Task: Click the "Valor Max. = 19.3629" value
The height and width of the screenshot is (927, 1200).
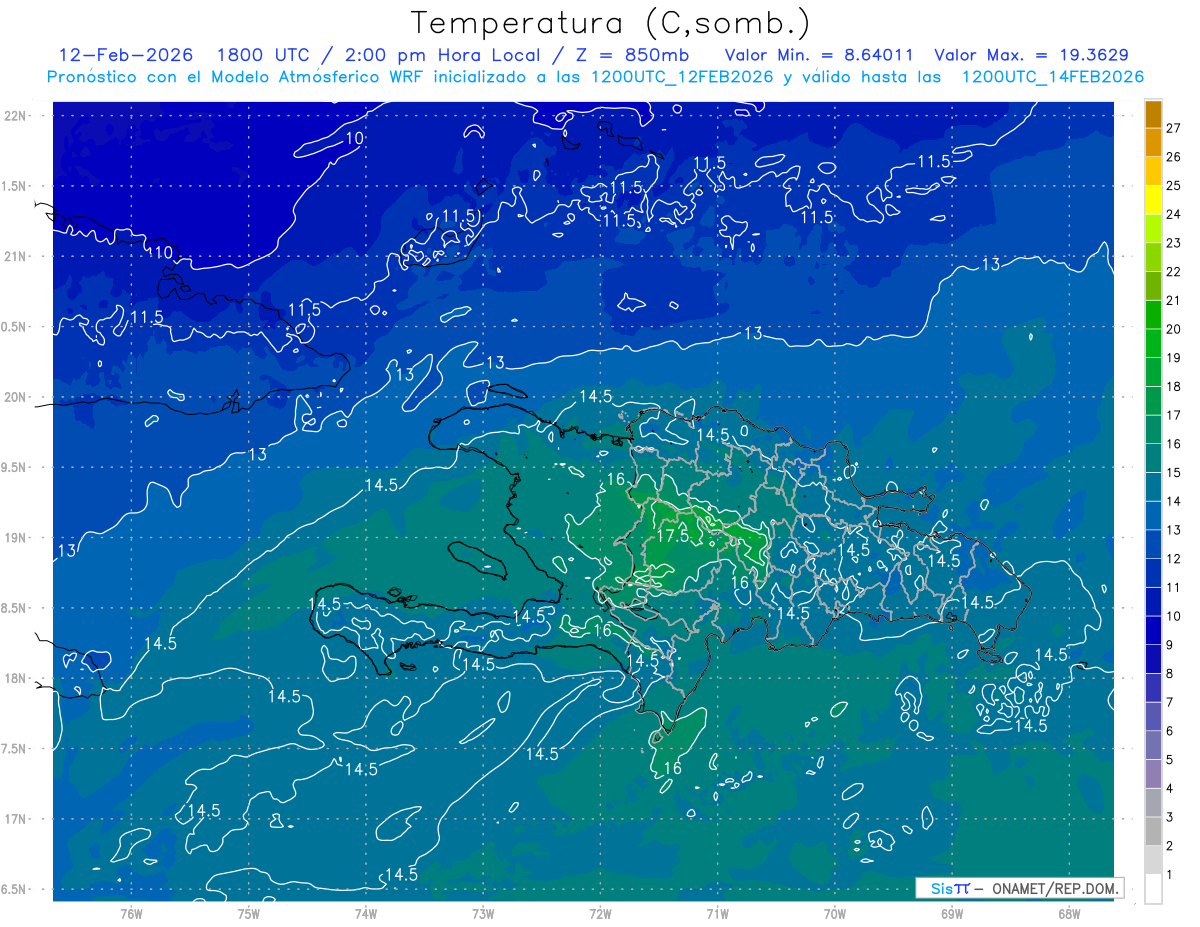Action: 1031,55
